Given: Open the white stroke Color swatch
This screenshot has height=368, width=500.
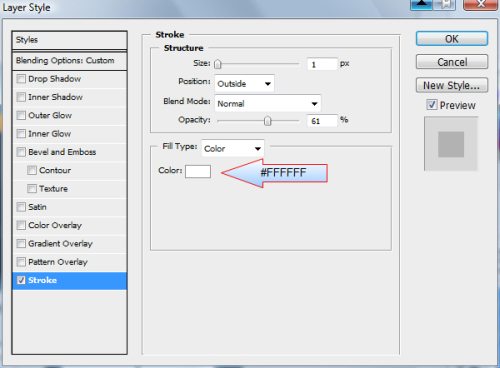Looking at the screenshot, I should (x=198, y=171).
